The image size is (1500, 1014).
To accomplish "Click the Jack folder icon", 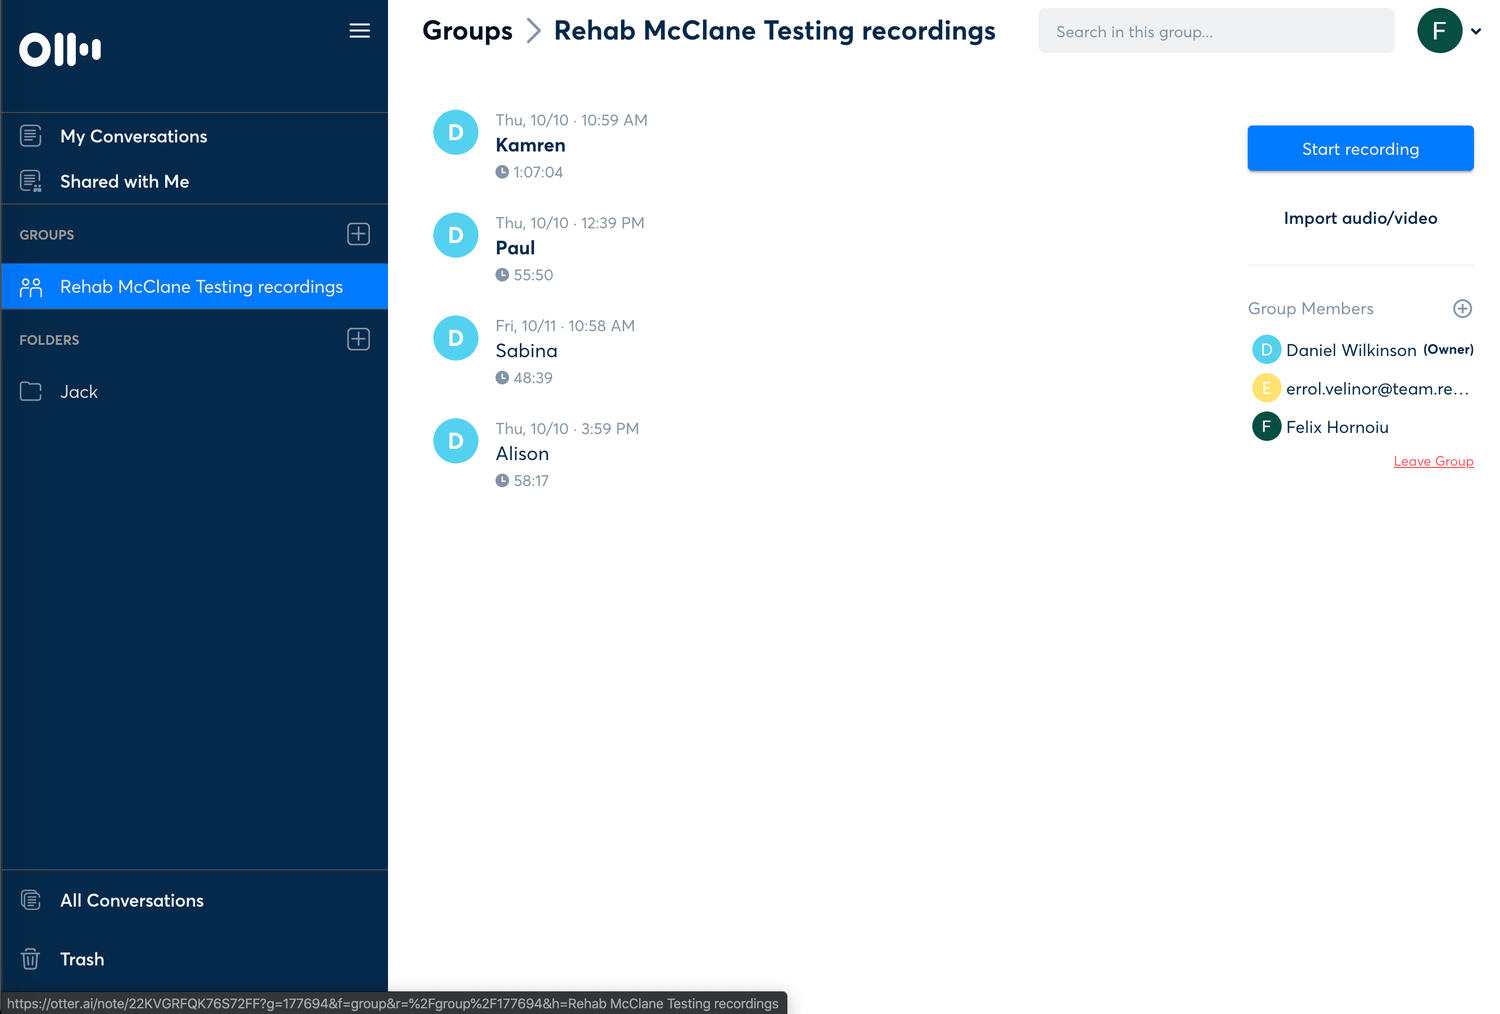I will 31,391.
